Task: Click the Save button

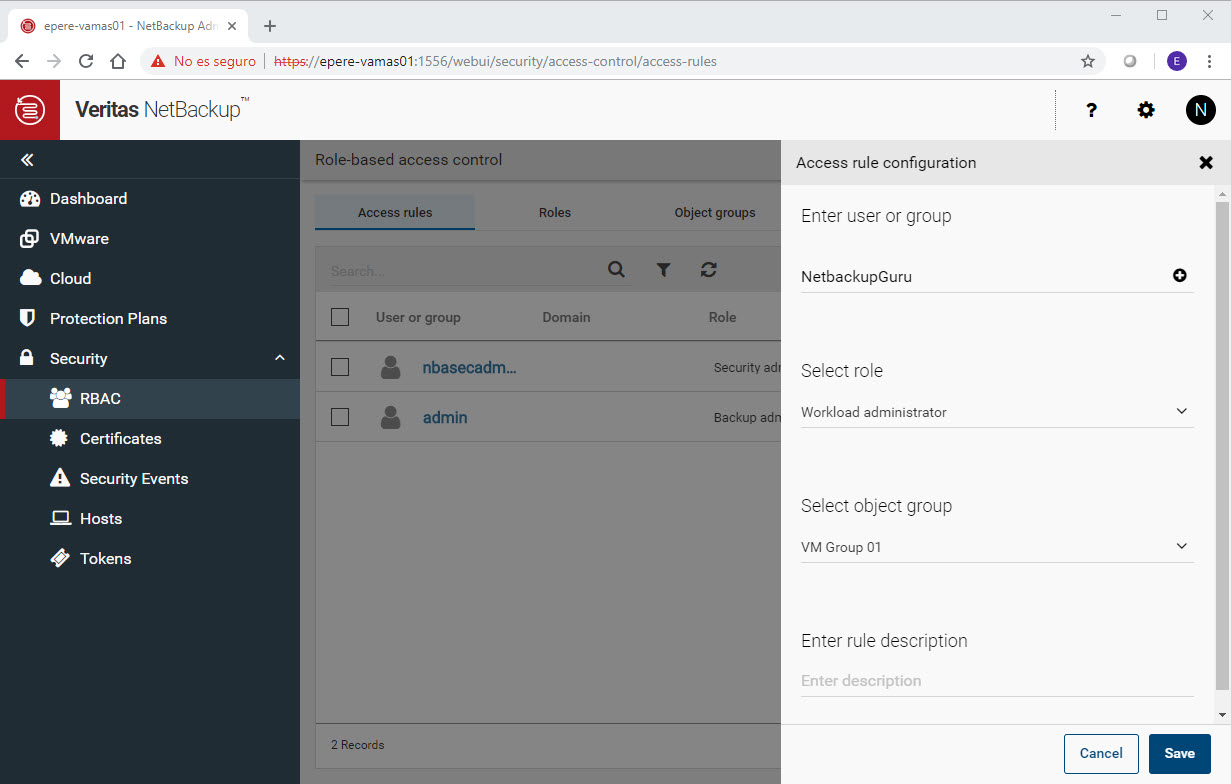Action: click(x=1180, y=753)
